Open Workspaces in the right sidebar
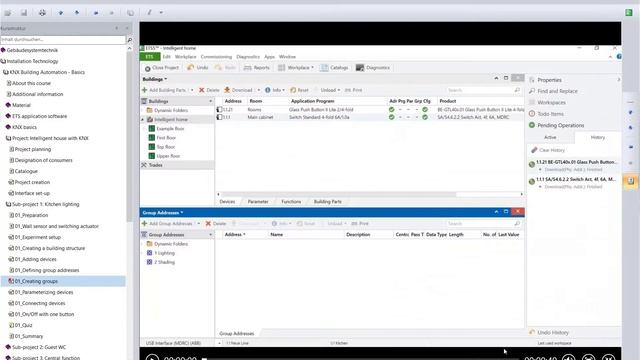This screenshot has width=640, height=360. click(x=551, y=102)
